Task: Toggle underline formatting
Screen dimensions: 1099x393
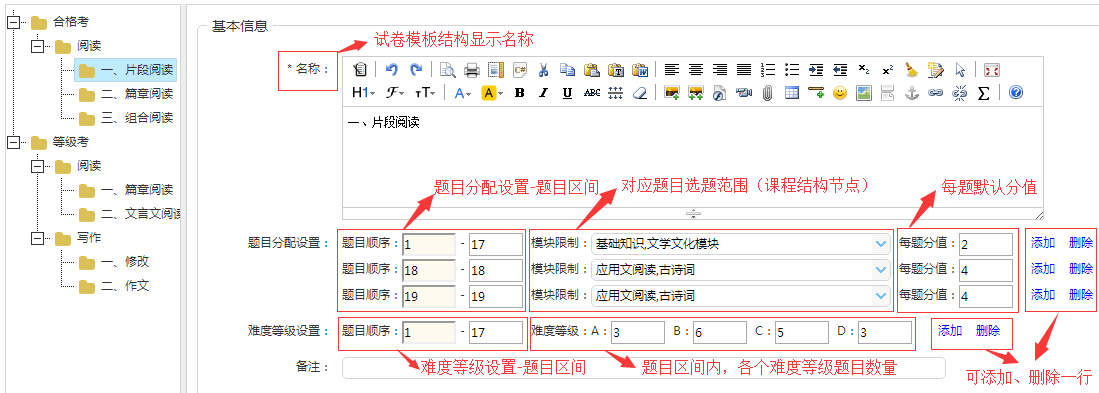Action: point(567,92)
